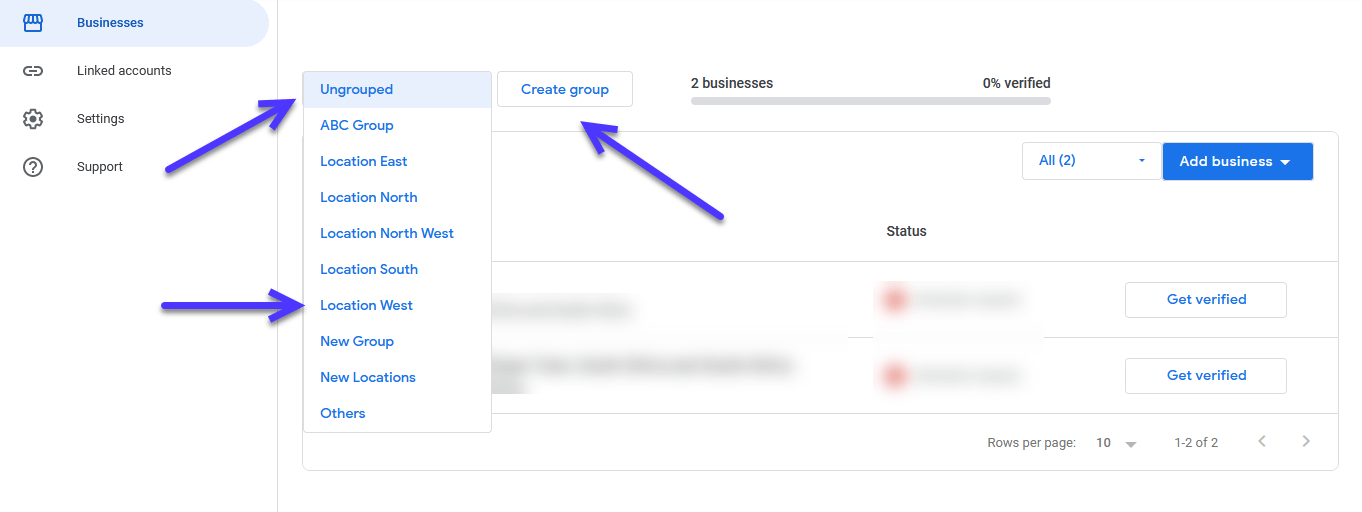
Task: Click the '2 businesses' count text
Action: click(732, 83)
